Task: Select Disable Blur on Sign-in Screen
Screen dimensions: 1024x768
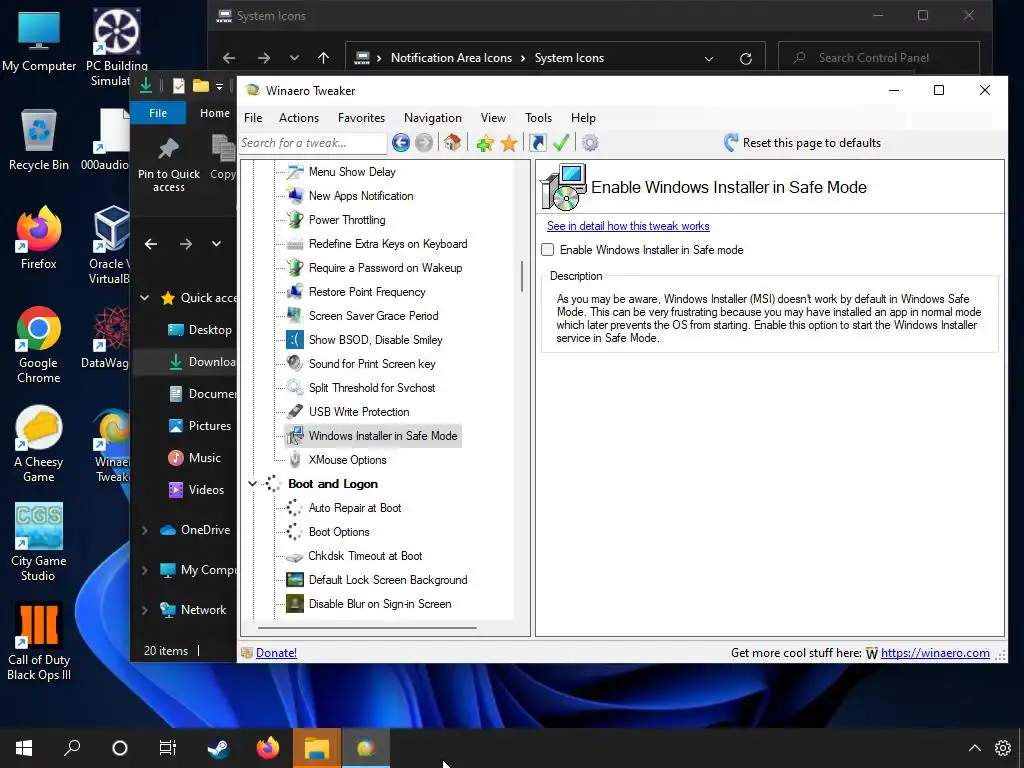Action: tap(380, 604)
